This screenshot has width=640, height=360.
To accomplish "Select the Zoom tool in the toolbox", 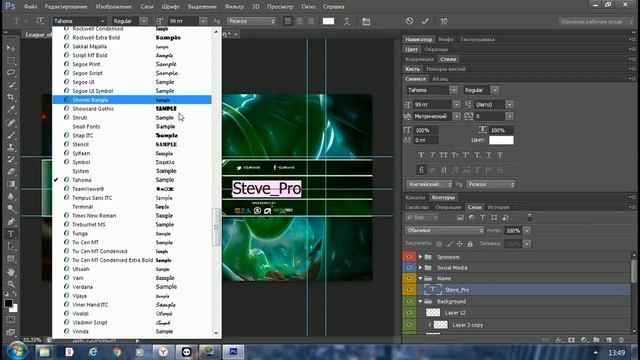I will pos(11,284).
